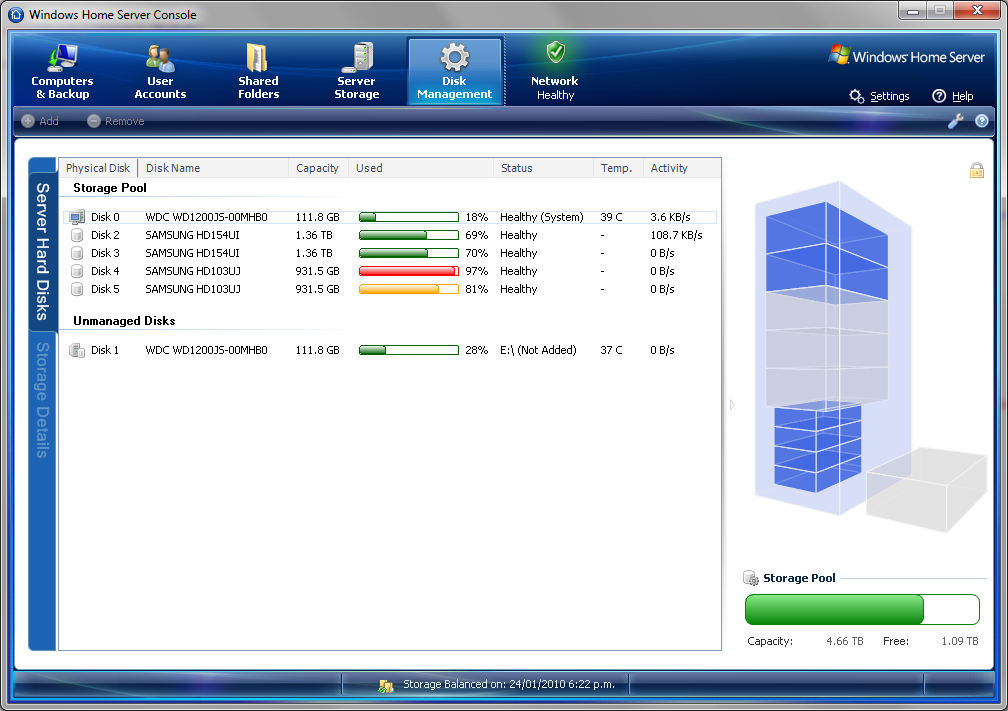Click the Disk 3 drive icon
The image size is (1008, 711).
tap(77, 253)
